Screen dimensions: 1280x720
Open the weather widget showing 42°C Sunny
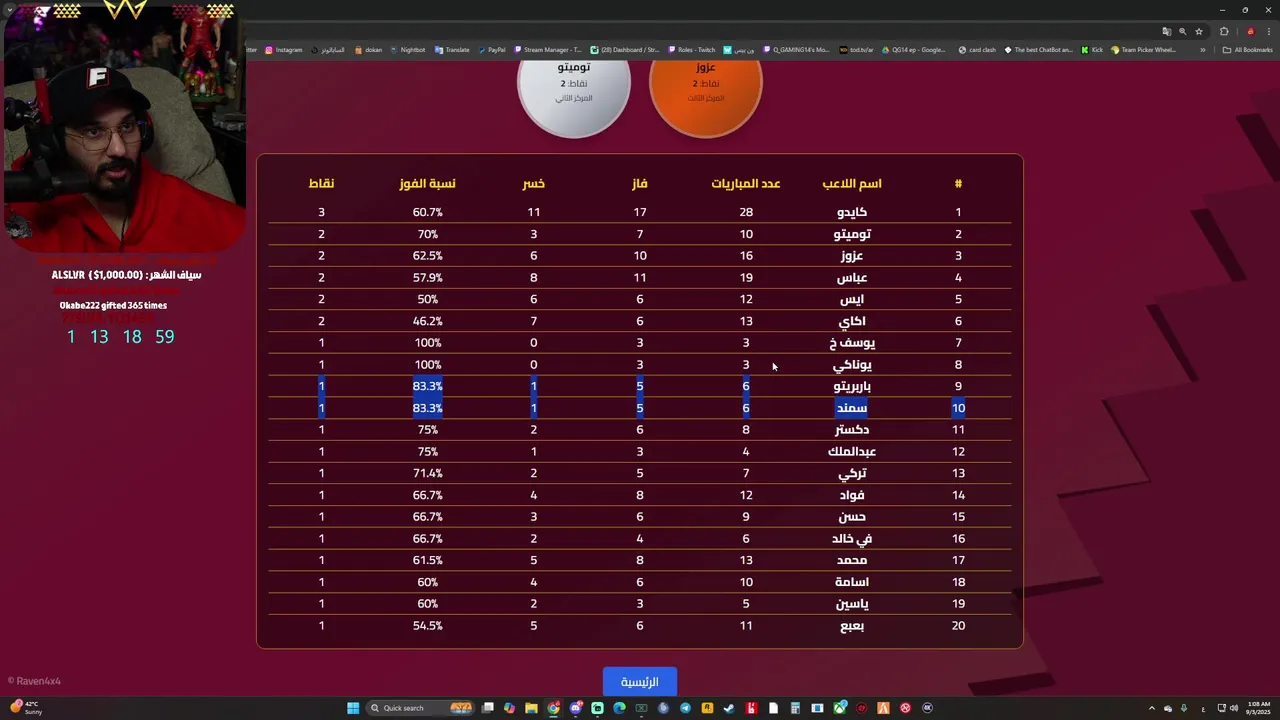(26, 707)
